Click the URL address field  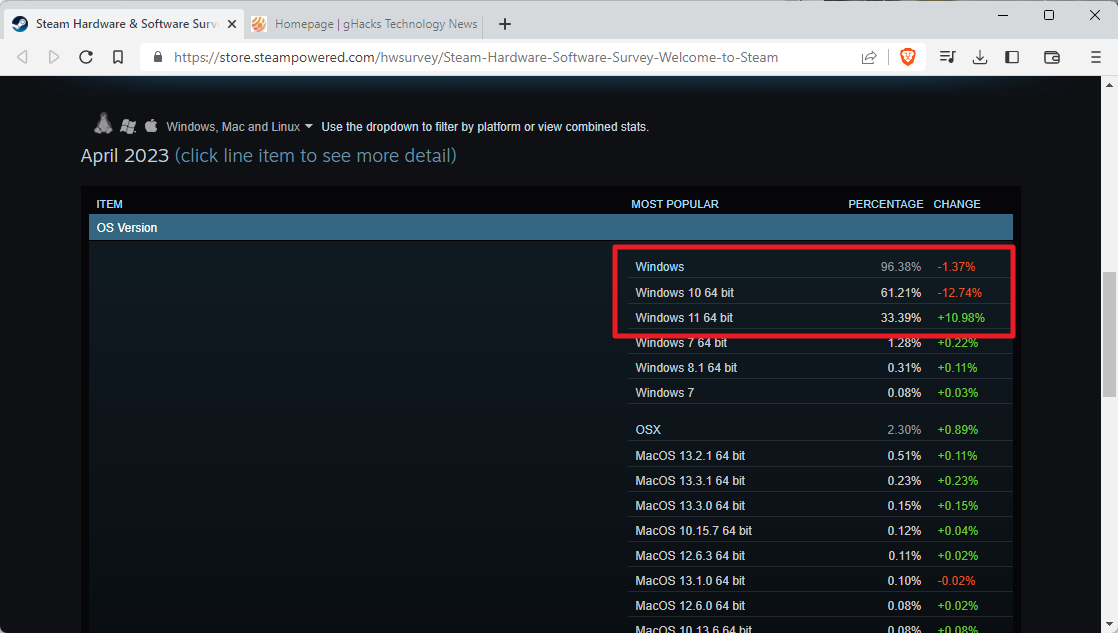click(476, 57)
